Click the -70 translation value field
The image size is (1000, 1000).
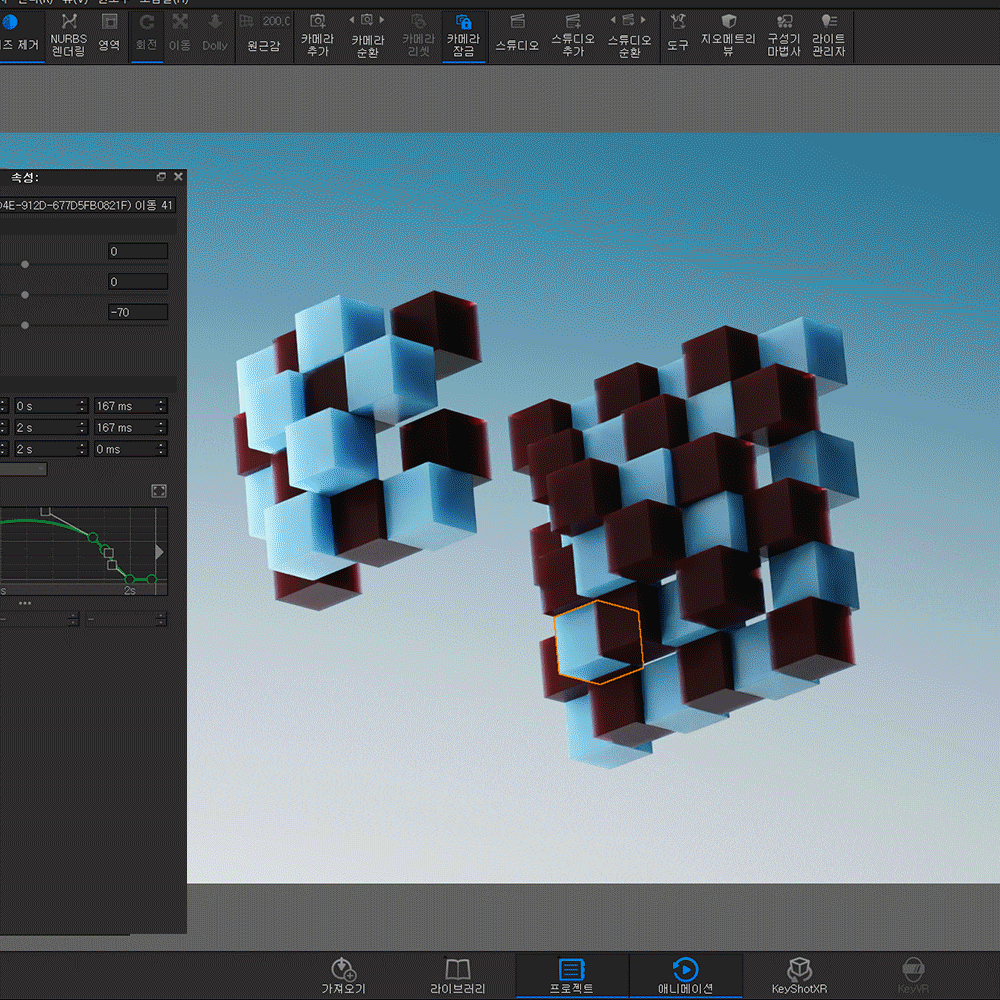(x=138, y=312)
